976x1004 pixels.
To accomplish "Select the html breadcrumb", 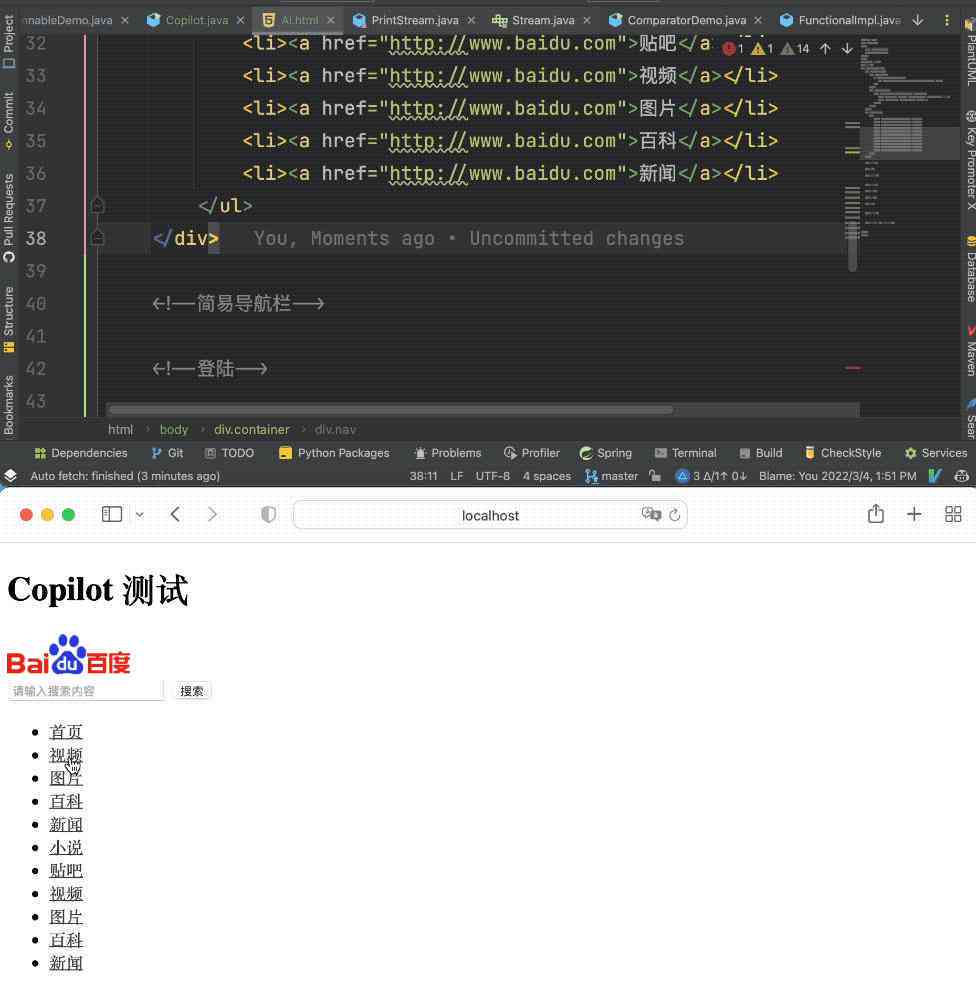I will tap(120, 430).
